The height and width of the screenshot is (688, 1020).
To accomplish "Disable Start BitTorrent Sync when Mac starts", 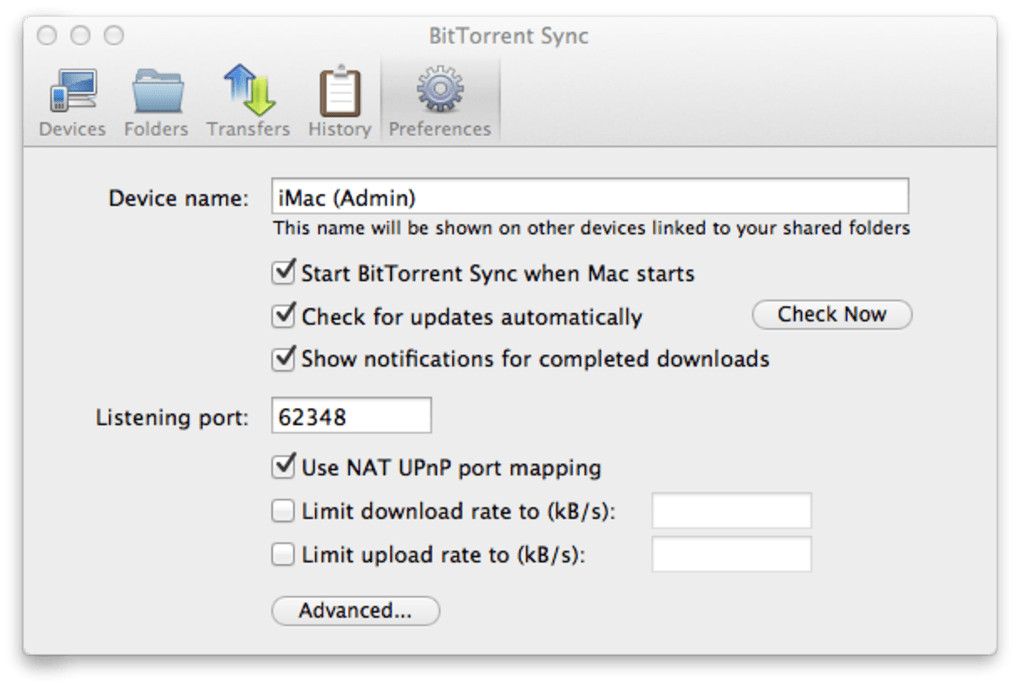I will [x=284, y=273].
